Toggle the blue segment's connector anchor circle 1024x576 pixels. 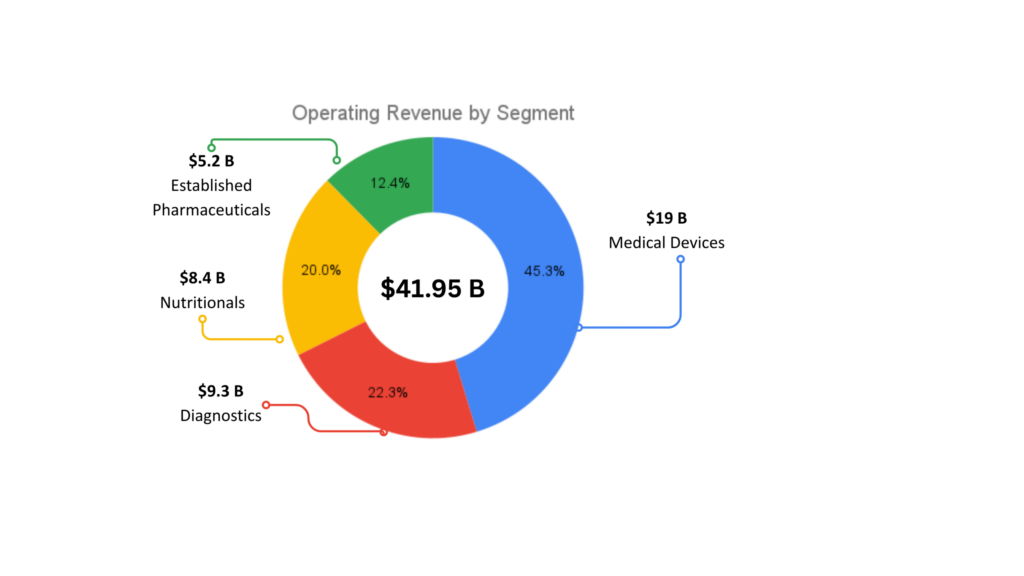click(x=580, y=326)
